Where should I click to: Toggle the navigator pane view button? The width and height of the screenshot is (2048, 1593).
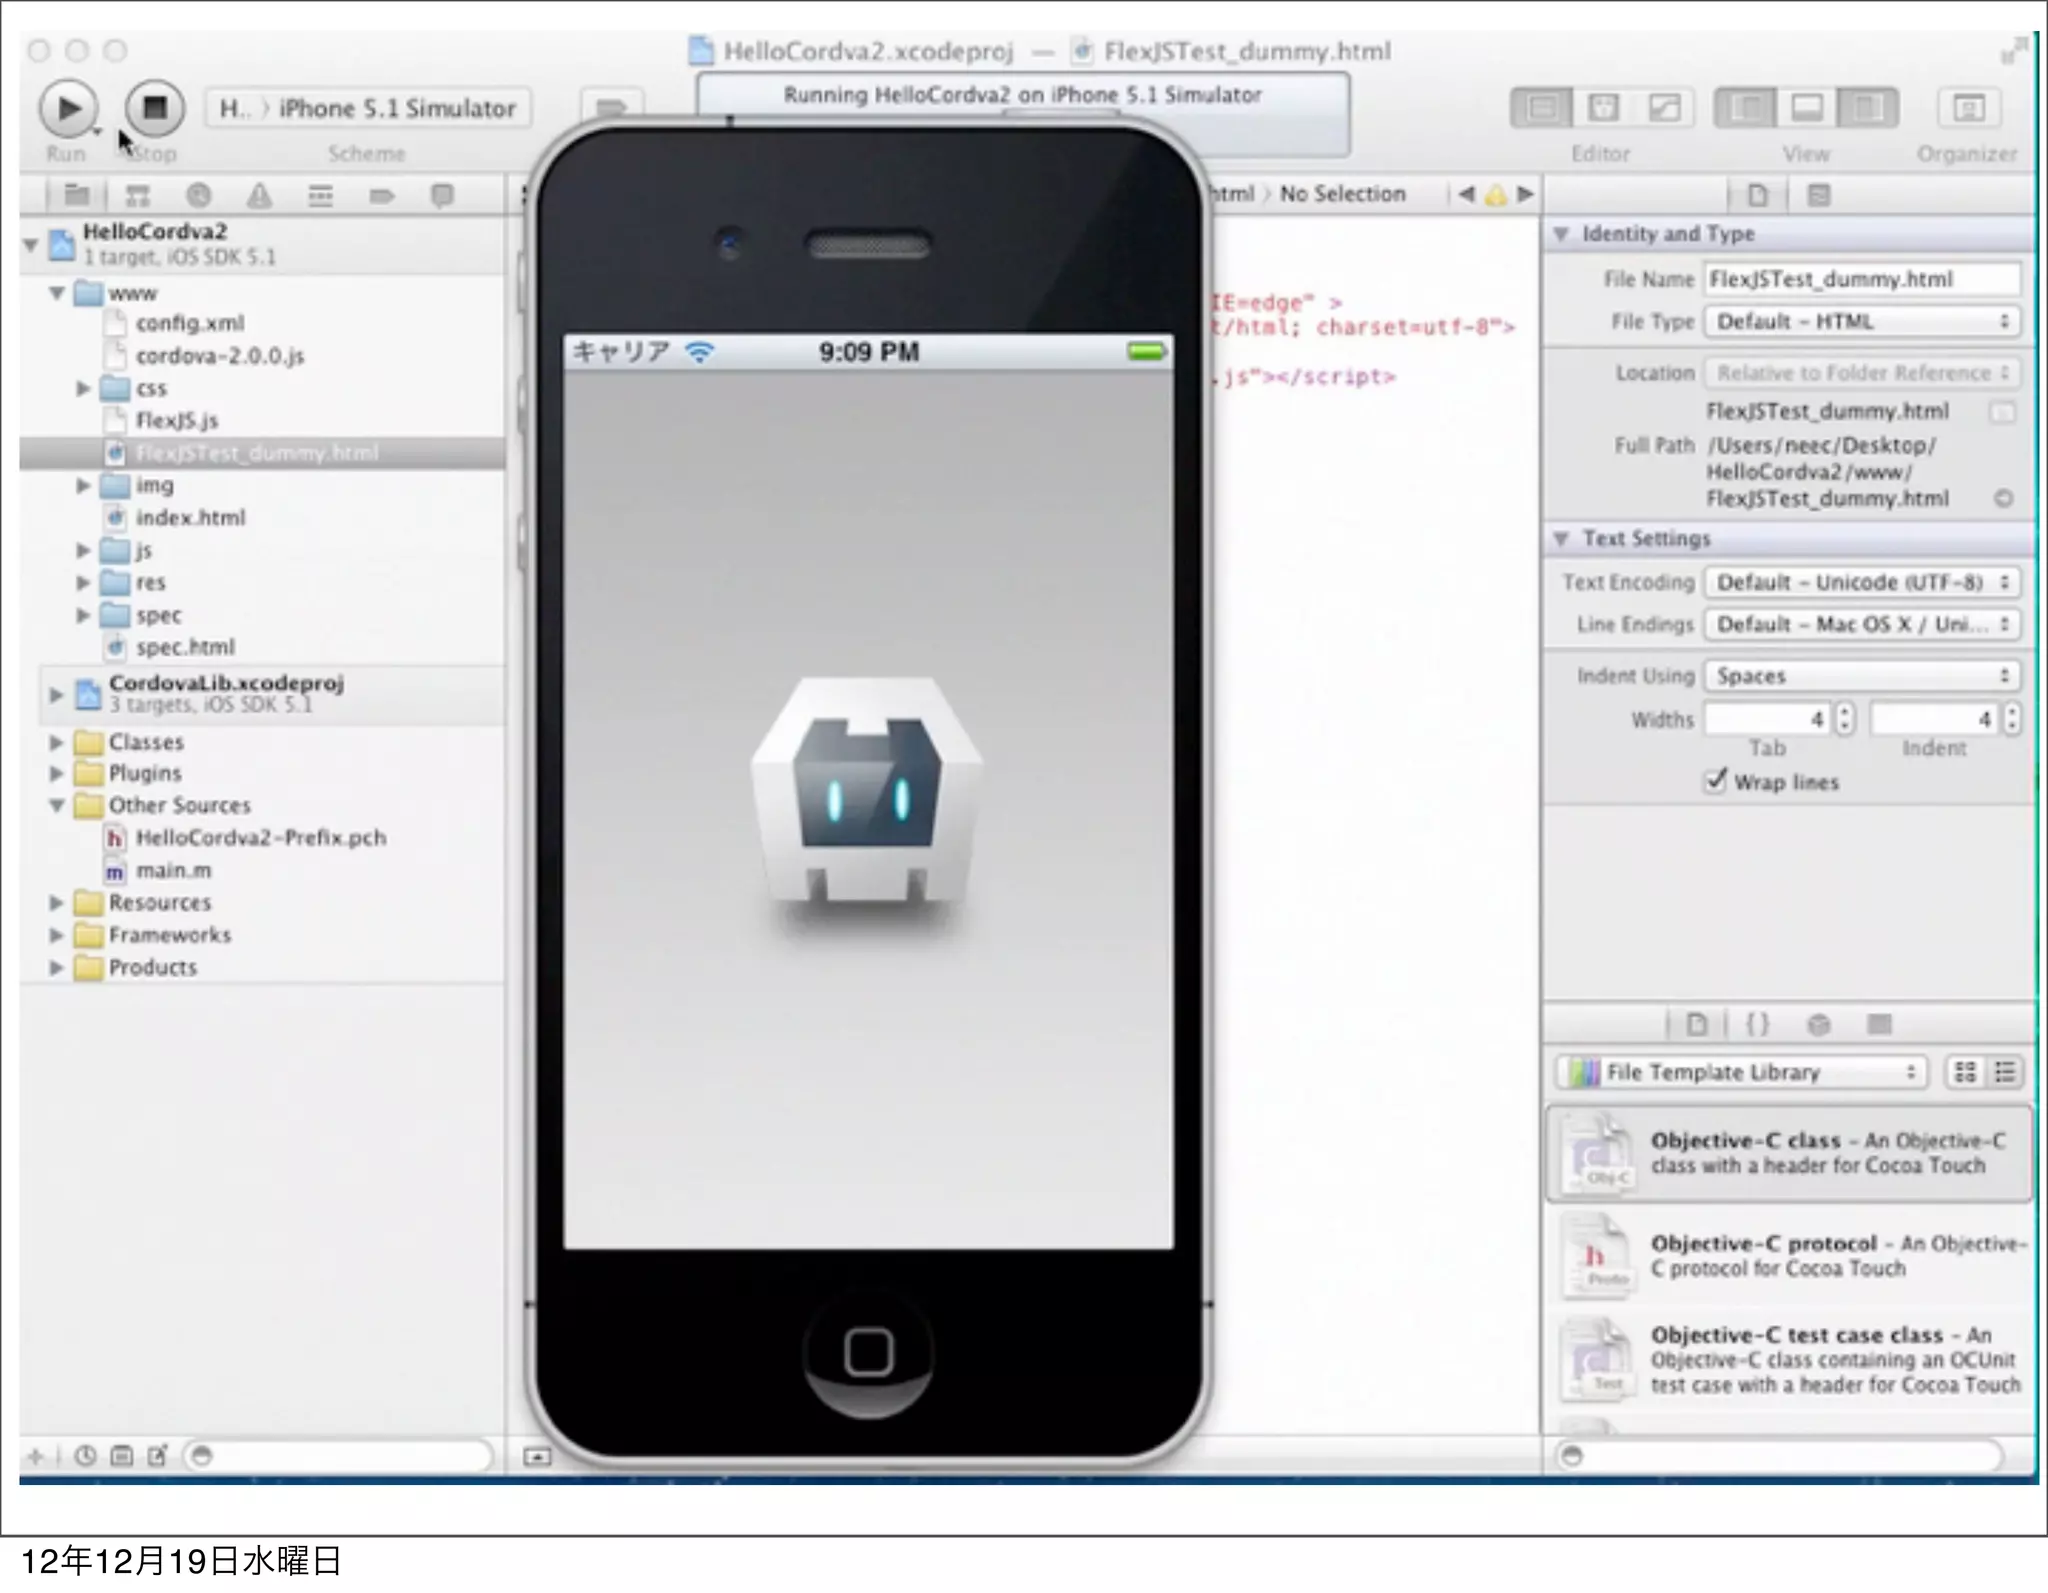point(1746,108)
